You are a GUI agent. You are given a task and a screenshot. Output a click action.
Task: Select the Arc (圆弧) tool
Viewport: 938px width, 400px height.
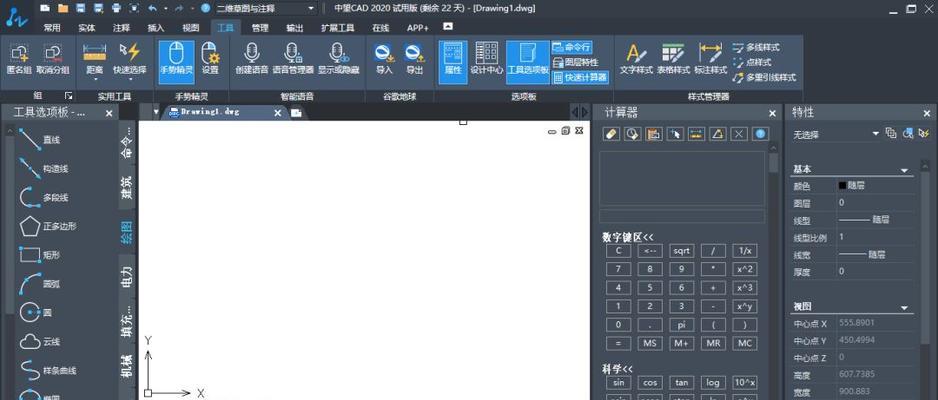39,285
